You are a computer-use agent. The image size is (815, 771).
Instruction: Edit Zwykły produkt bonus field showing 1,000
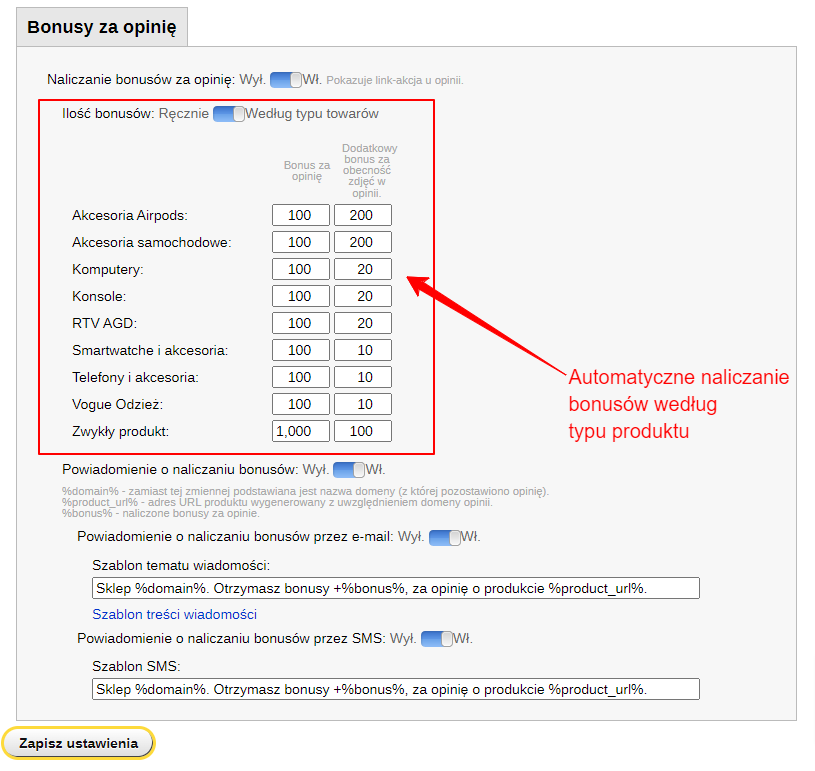300,431
